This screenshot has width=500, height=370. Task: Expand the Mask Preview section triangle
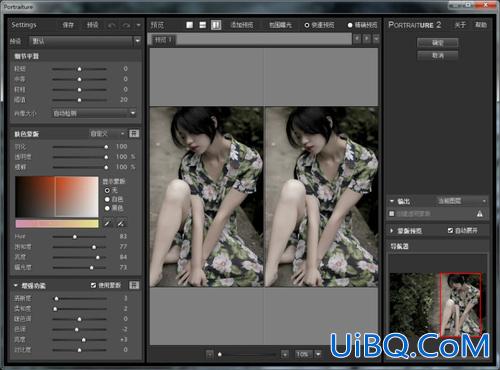(392, 230)
